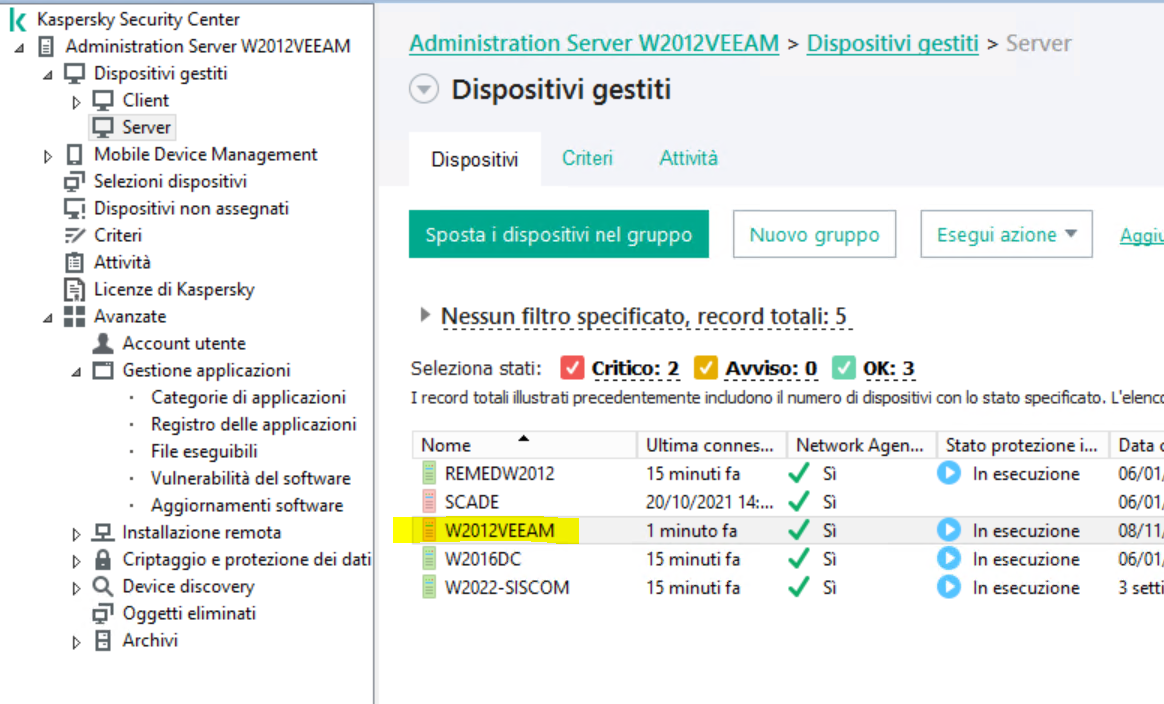The height and width of the screenshot is (704, 1164).
Task: Click the Network Agen... column header
Action: coord(861,445)
